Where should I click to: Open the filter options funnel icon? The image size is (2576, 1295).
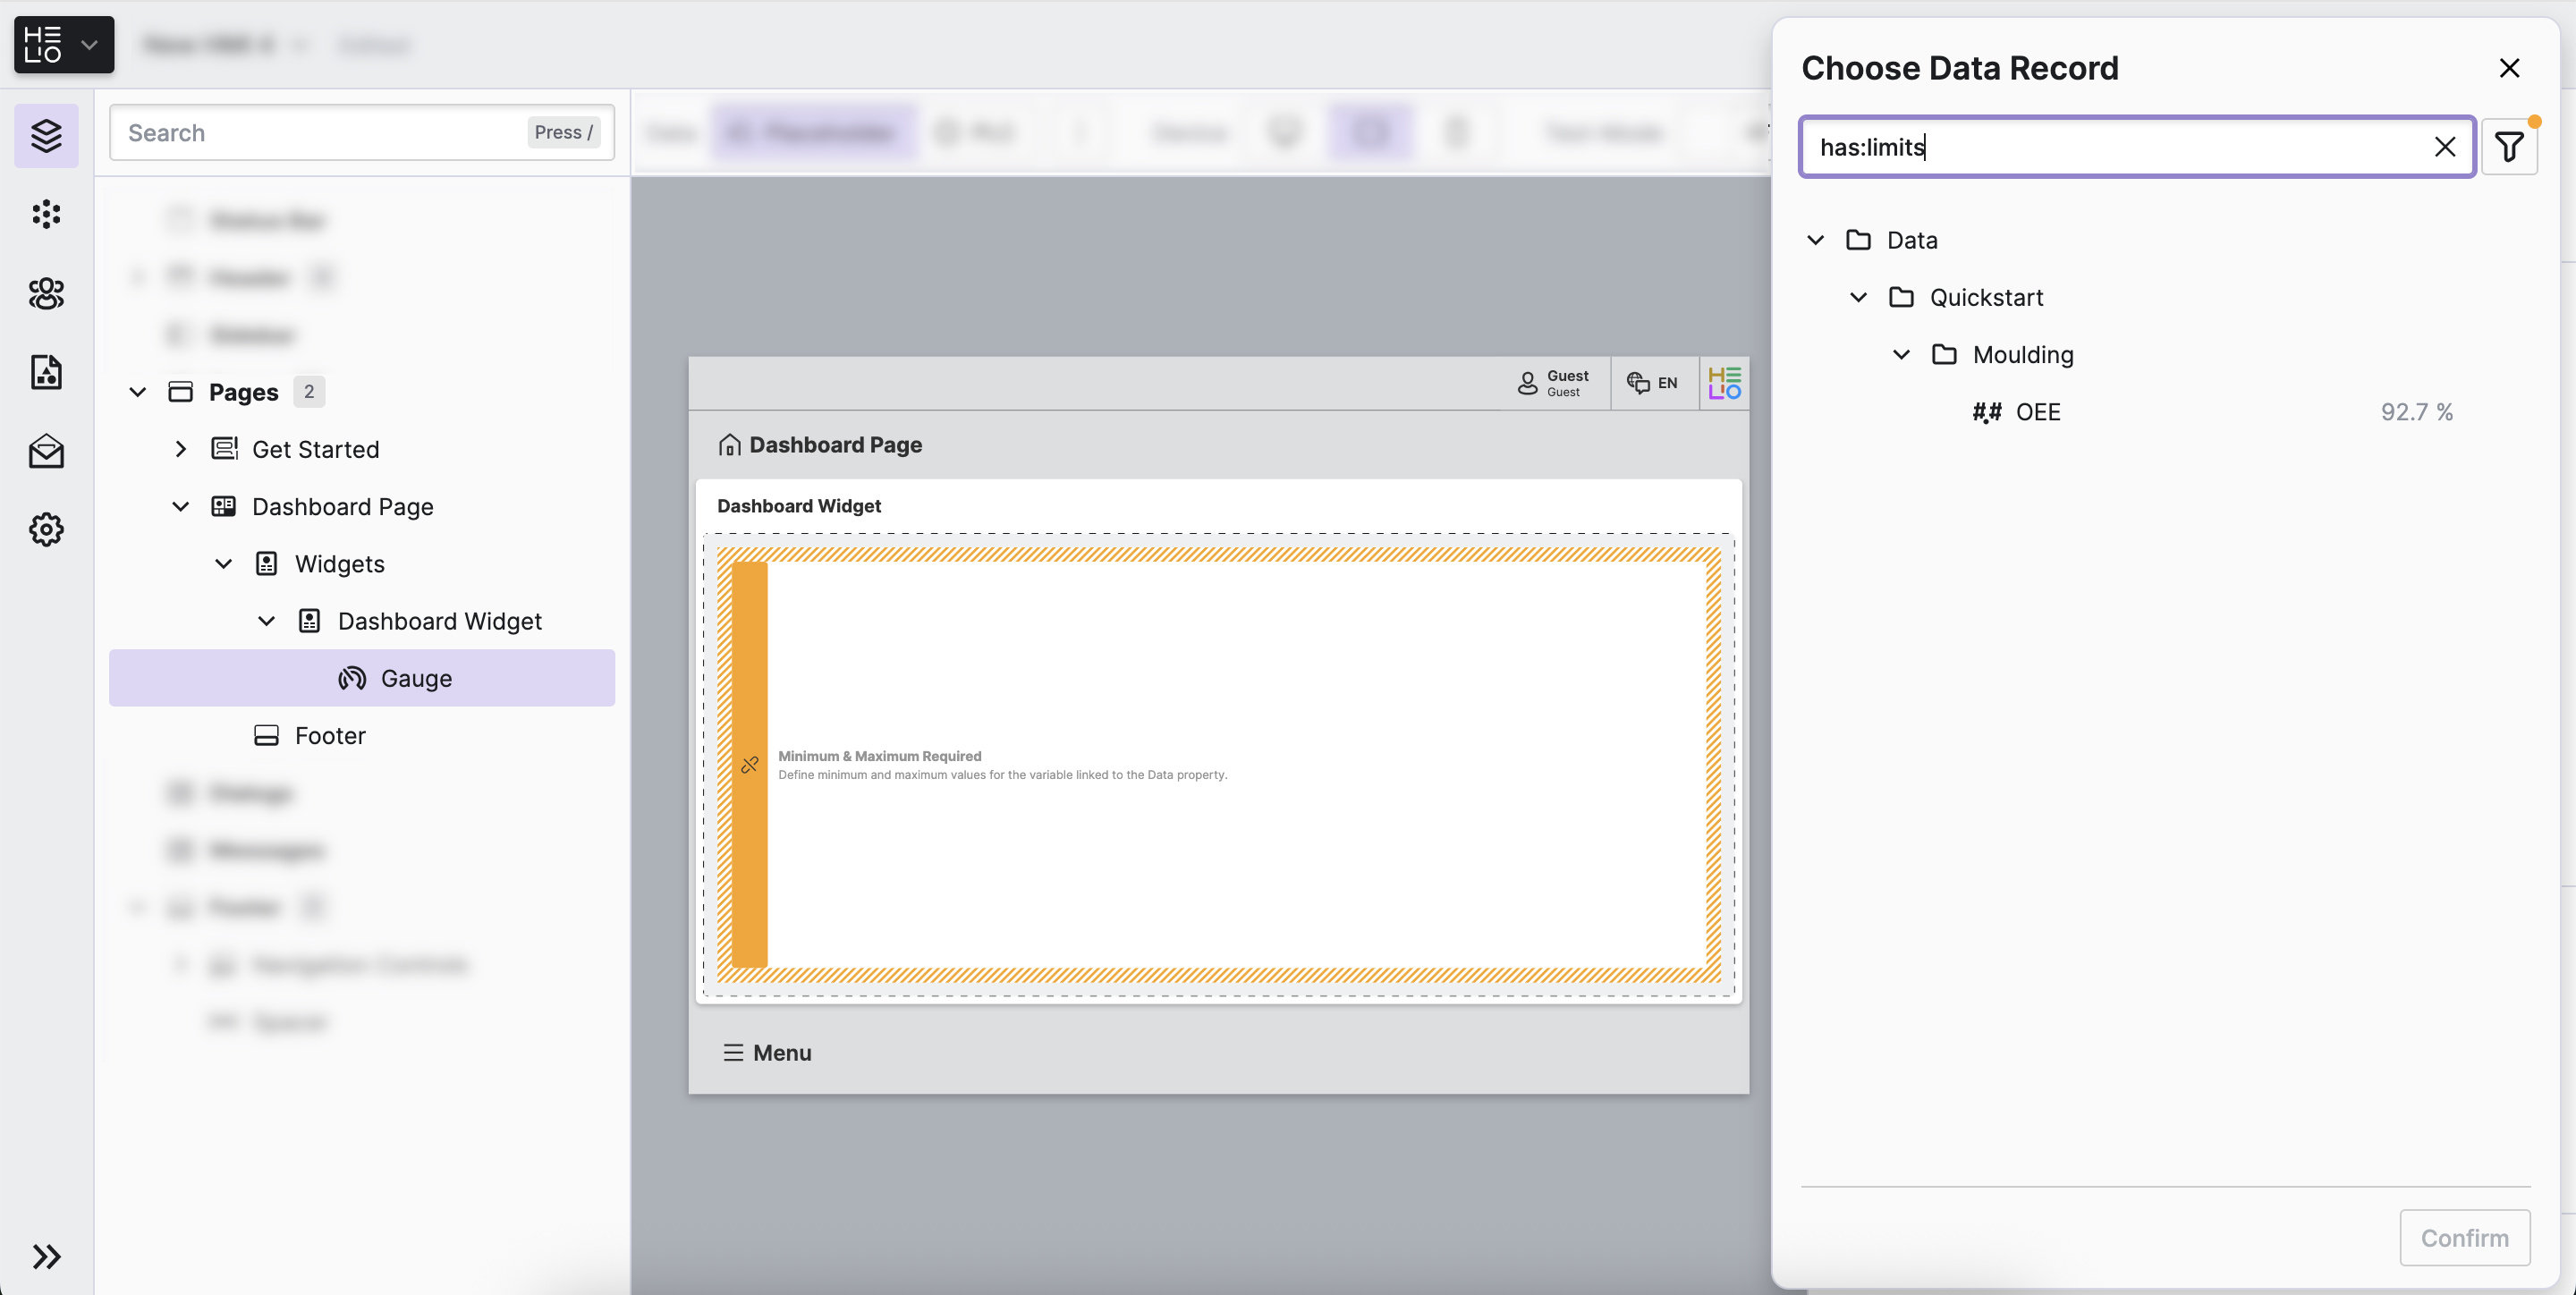coord(2508,147)
